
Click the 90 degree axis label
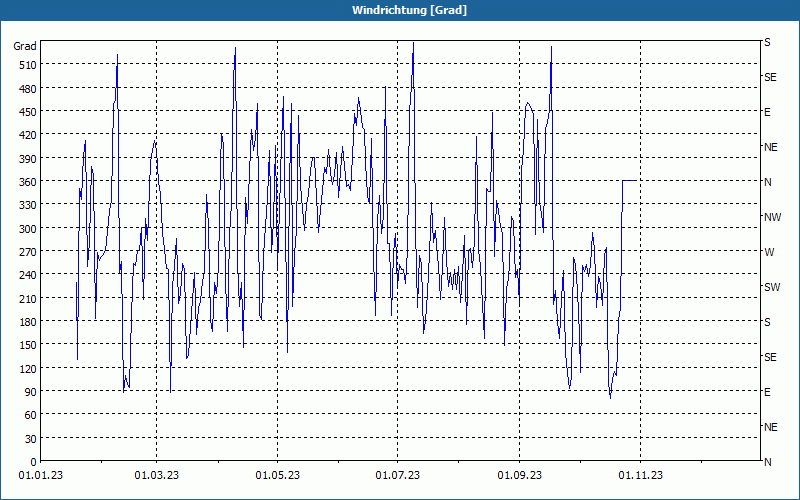coord(31,392)
